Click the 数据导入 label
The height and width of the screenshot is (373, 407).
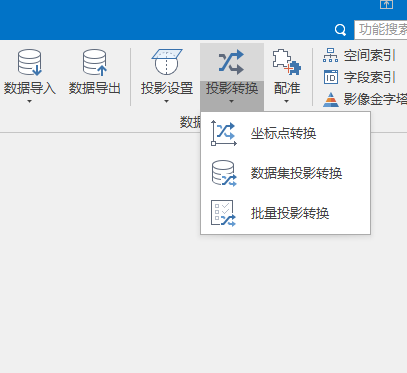(30, 88)
